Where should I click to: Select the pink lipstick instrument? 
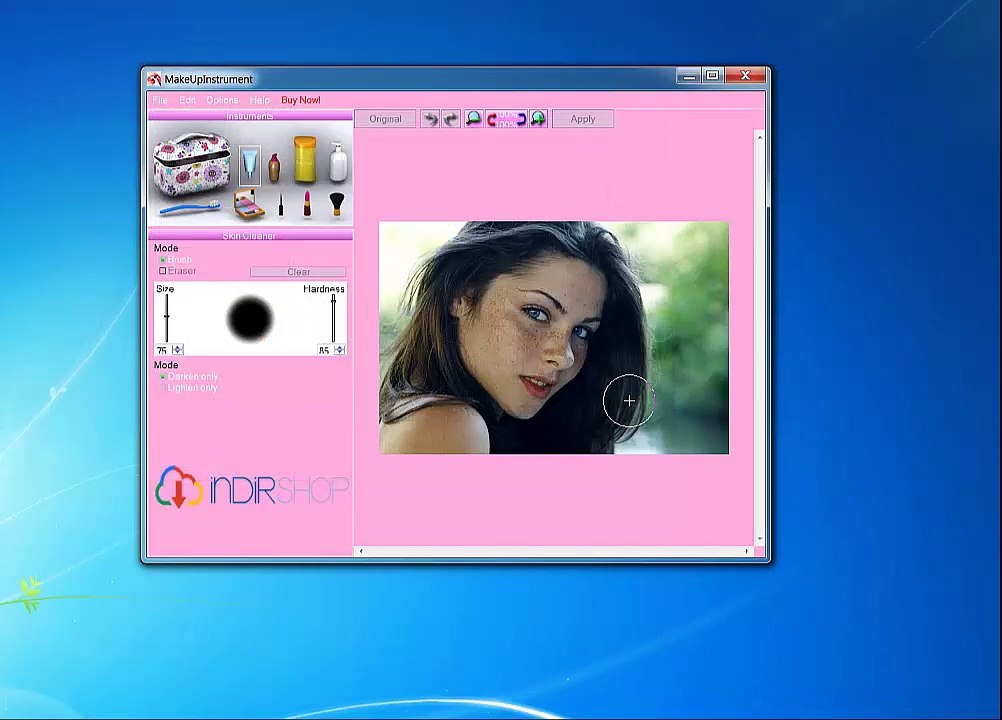[x=307, y=204]
